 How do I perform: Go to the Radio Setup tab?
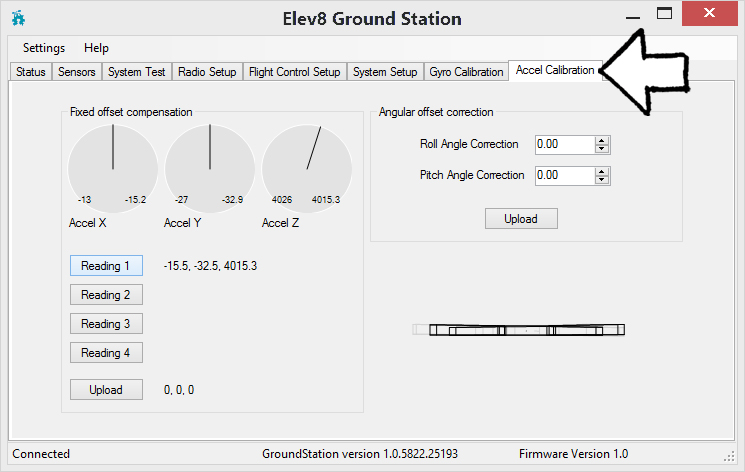207,72
